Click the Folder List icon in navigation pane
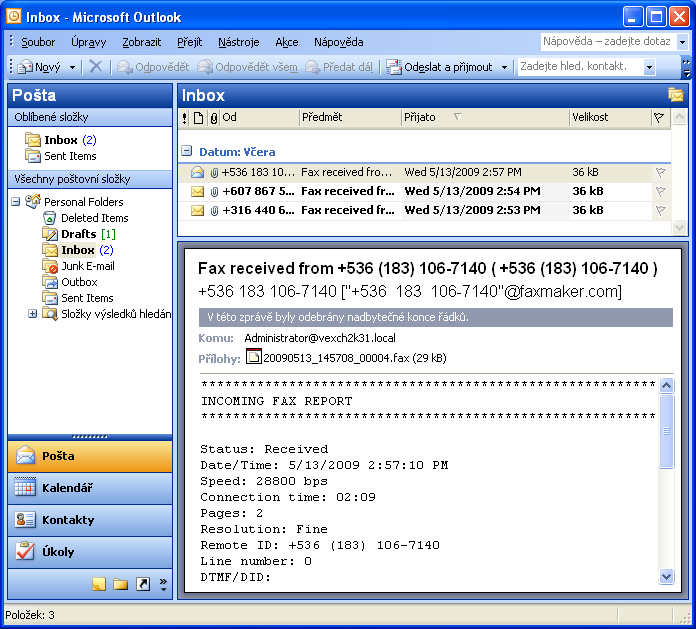This screenshot has width=696, height=629. [x=120, y=584]
